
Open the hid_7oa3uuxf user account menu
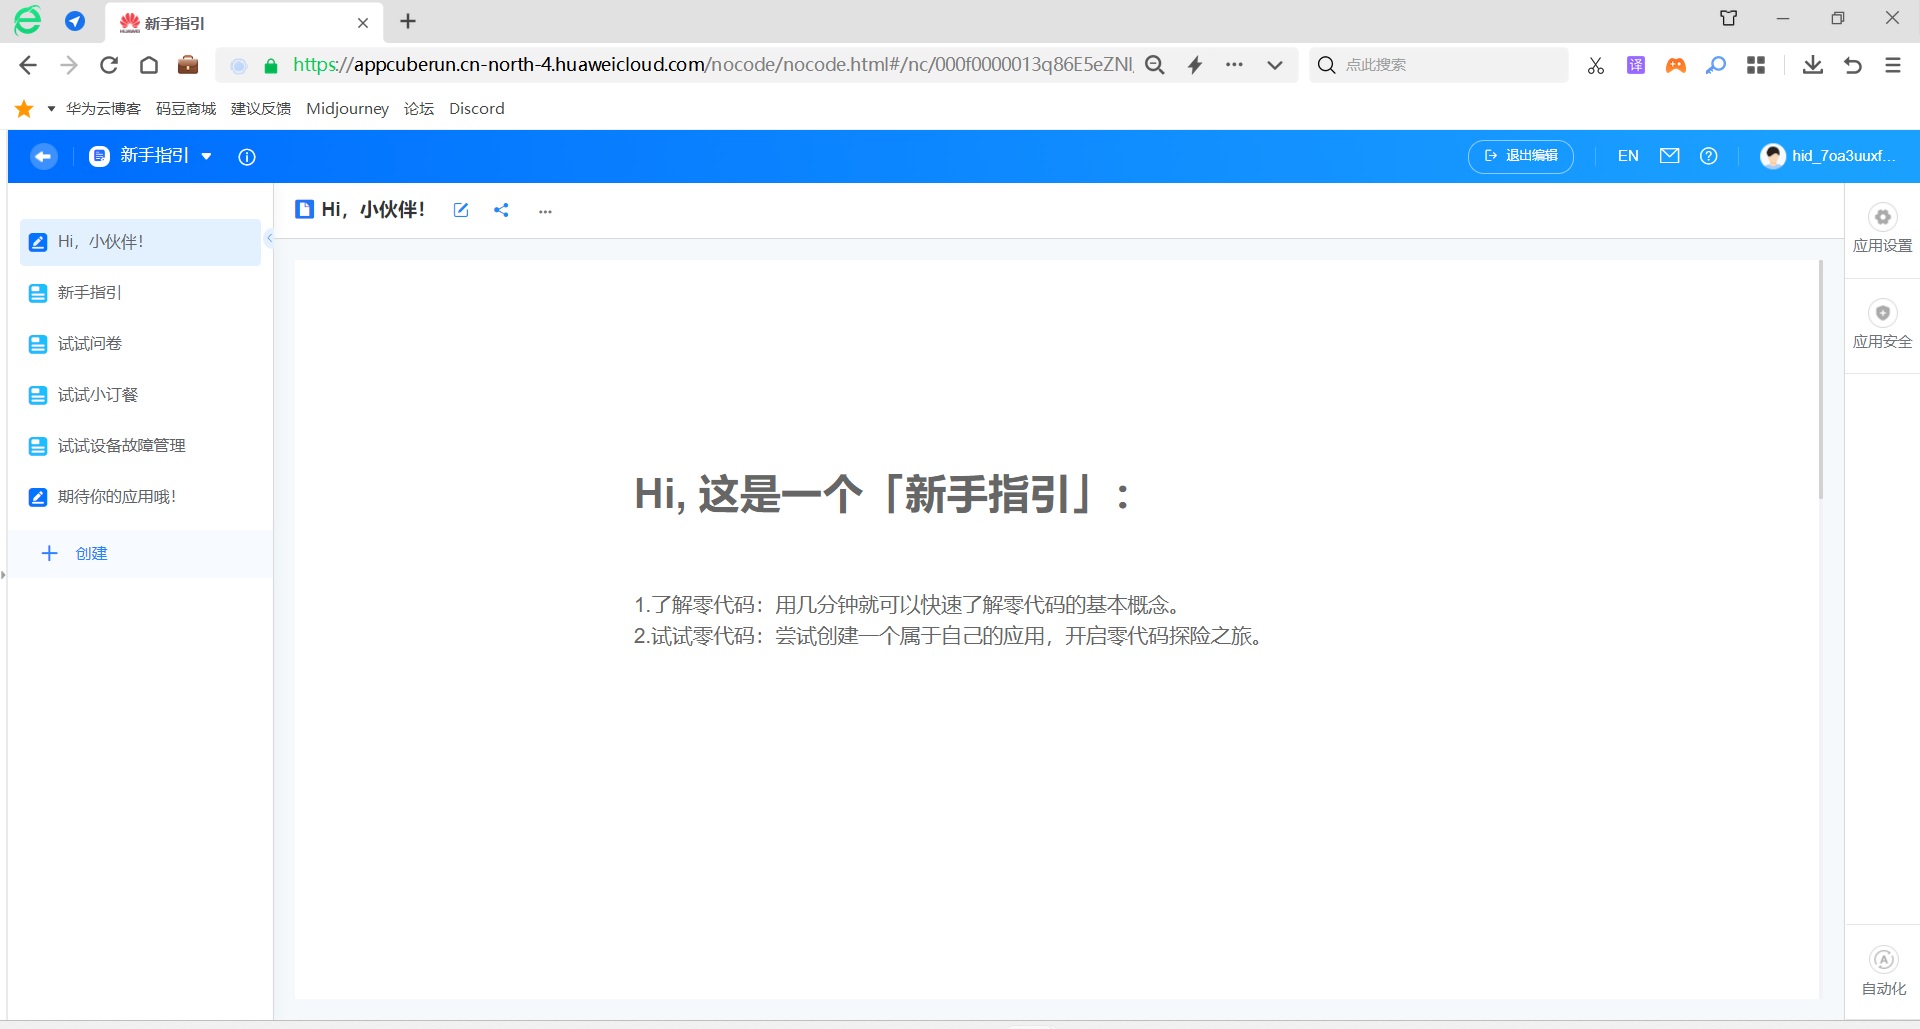pos(1829,156)
